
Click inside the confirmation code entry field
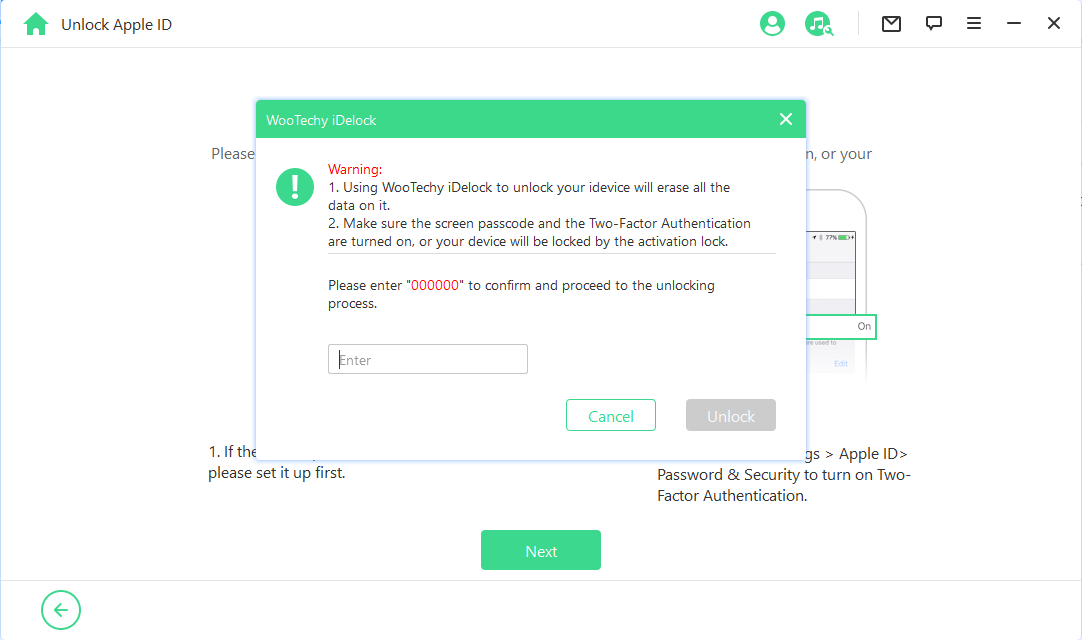tap(427, 358)
